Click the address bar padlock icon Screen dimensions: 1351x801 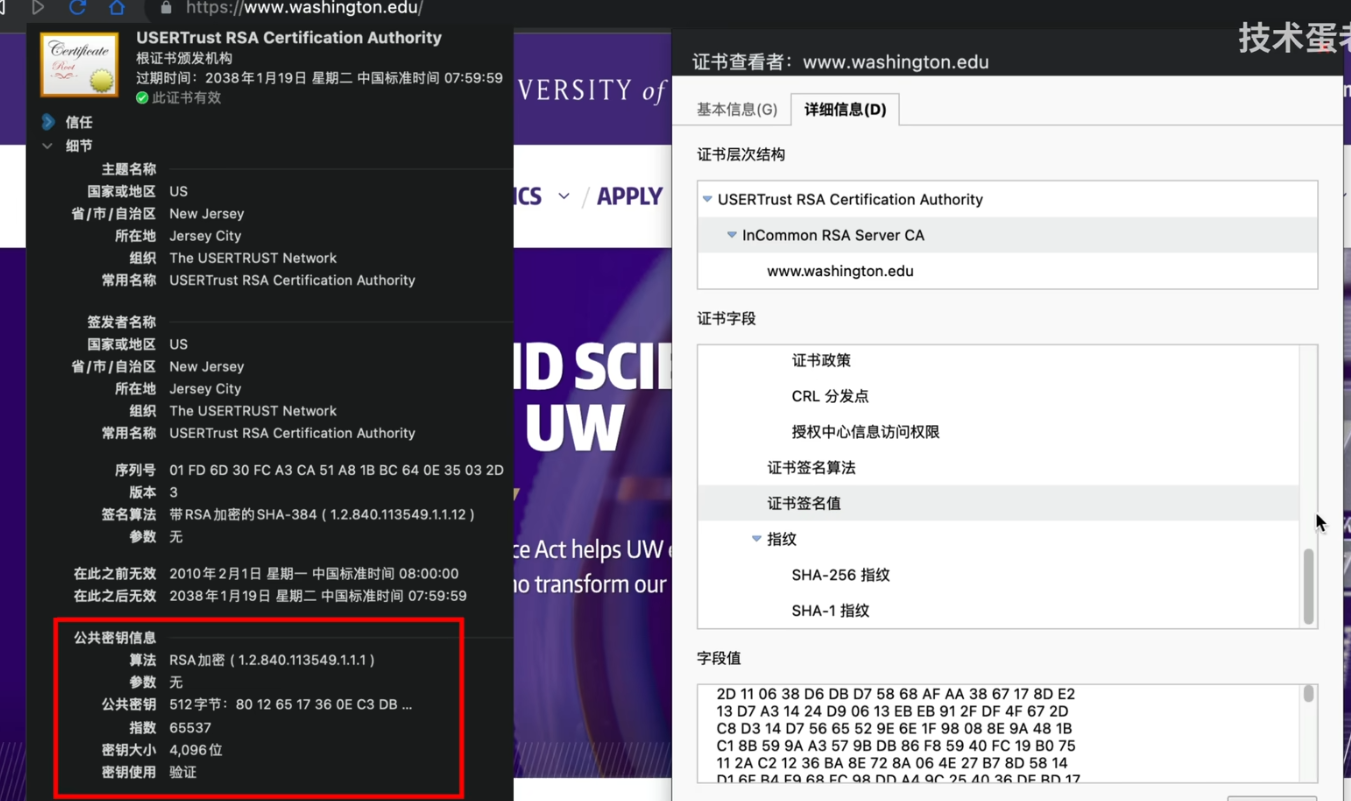pos(166,8)
